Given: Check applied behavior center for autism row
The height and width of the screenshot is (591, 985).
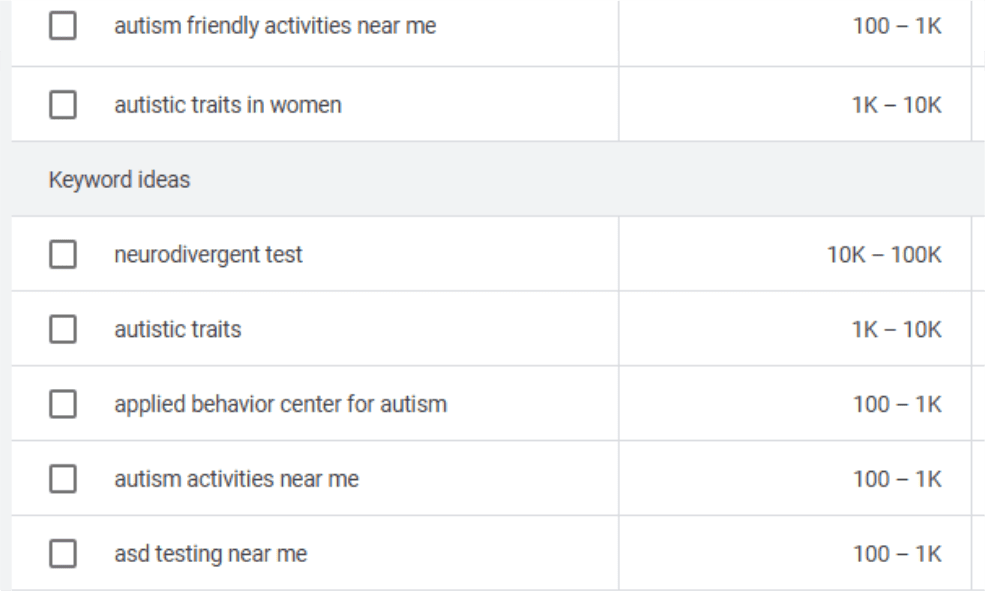Looking at the screenshot, I should point(62,405).
